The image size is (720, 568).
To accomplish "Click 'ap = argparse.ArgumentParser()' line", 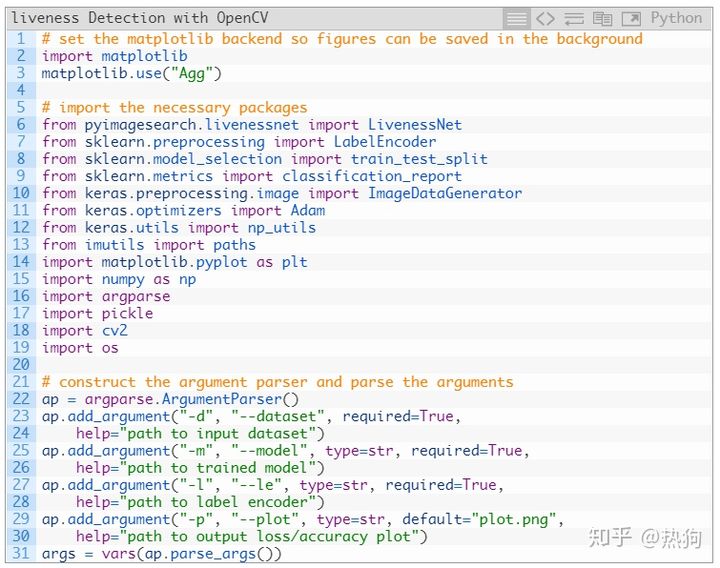I will [170, 399].
